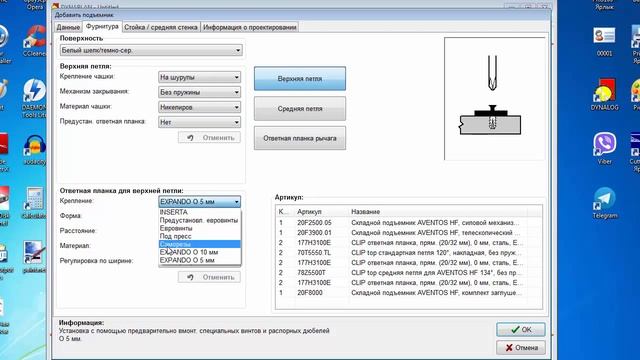The image size is (640, 360).
Task: Click Ответная планка рычага button
Action: [x=300, y=138]
